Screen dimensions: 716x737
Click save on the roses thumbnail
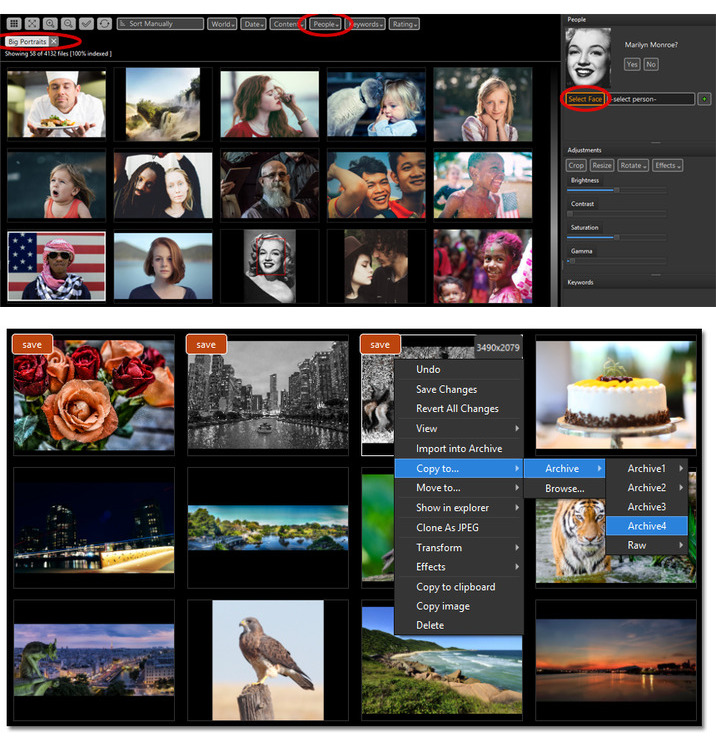coord(32,345)
